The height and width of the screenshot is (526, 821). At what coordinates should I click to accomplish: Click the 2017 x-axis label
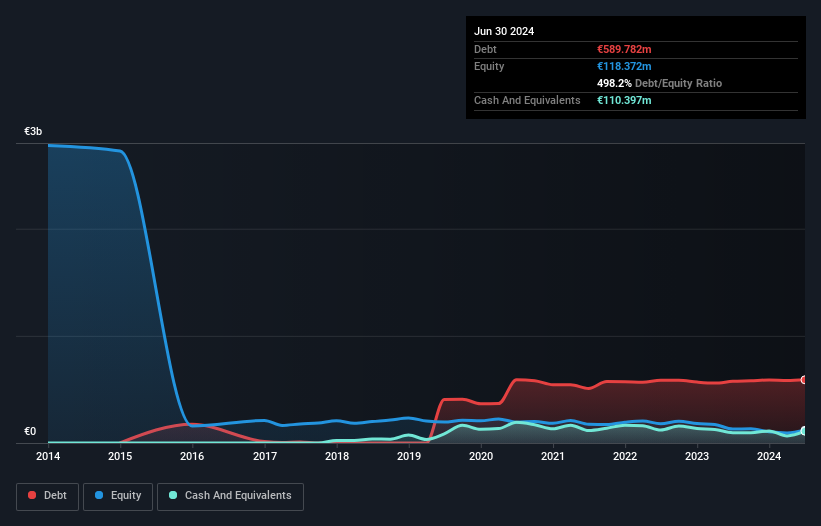point(265,456)
